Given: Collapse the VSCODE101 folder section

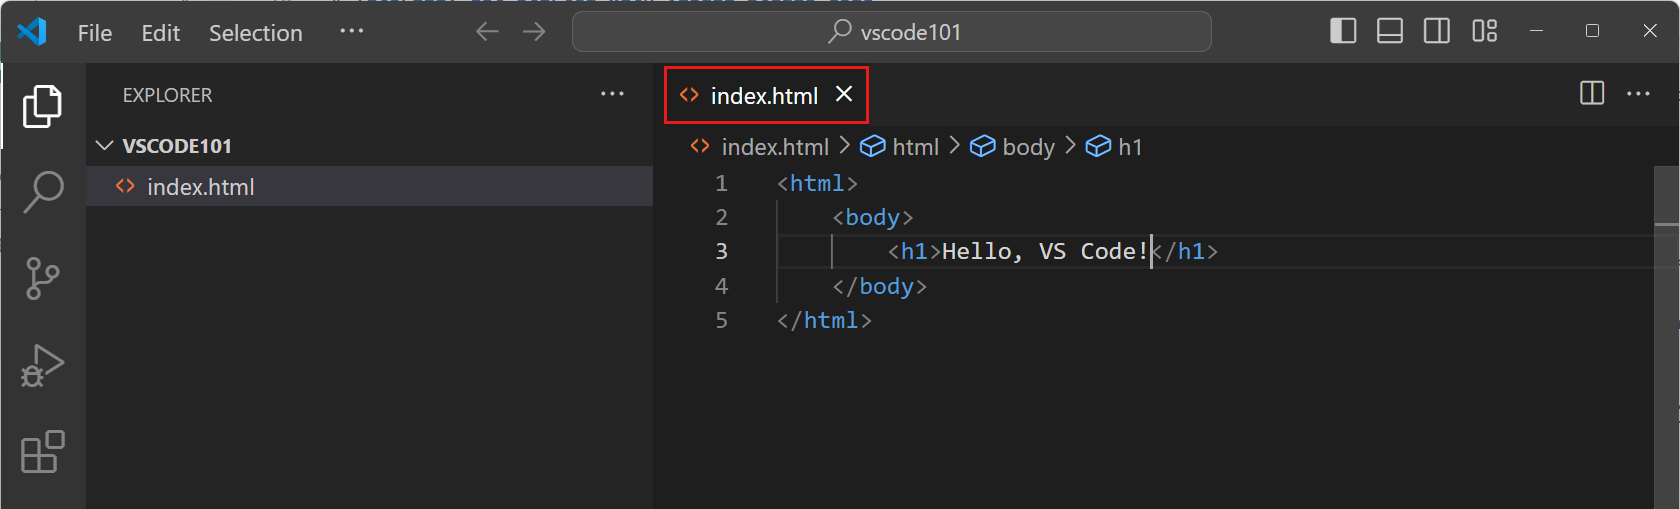Looking at the screenshot, I should (104, 146).
